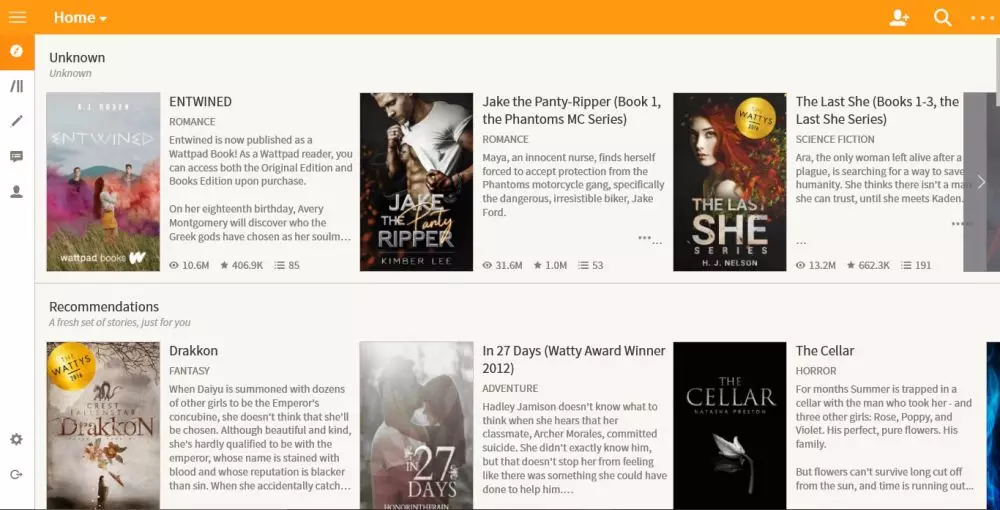Expand Jake the Panty-Ripper description ellipsis

(x=649, y=239)
